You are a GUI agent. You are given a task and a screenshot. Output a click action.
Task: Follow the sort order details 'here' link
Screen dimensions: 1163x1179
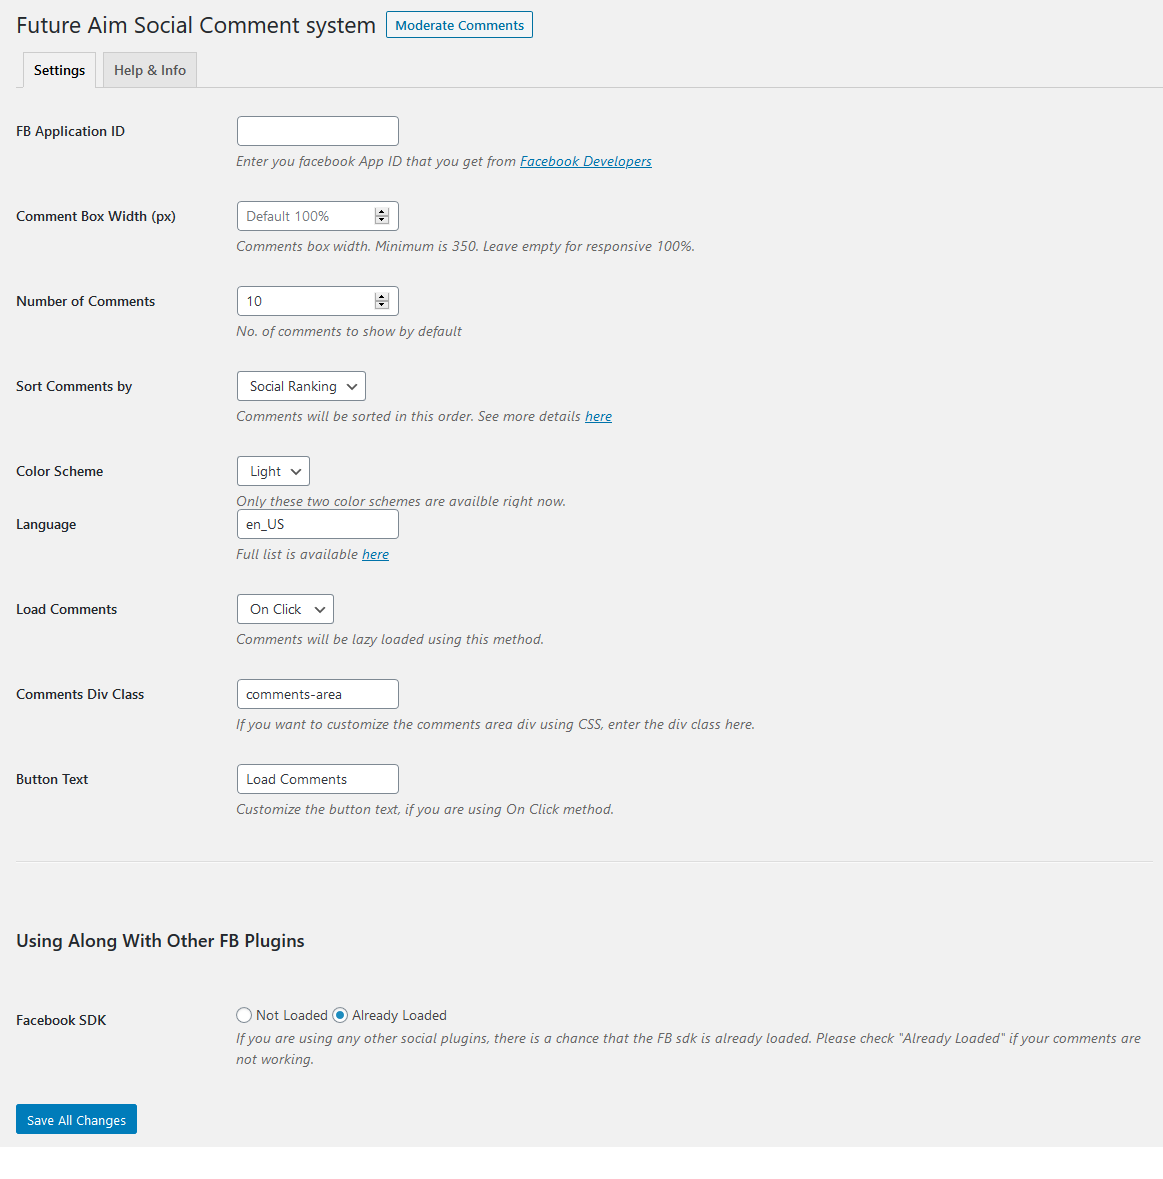[x=598, y=416]
